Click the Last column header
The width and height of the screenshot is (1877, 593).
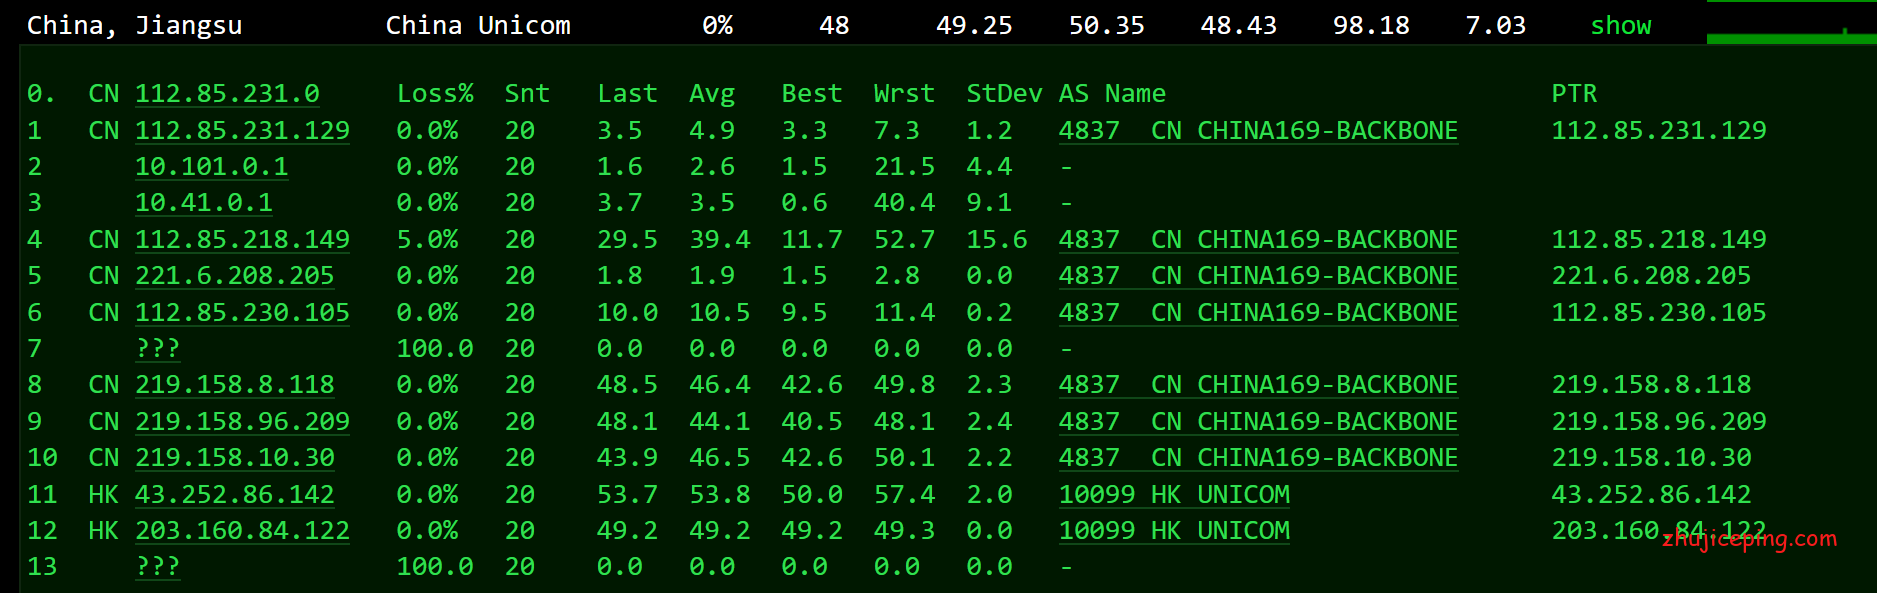point(627,93)
